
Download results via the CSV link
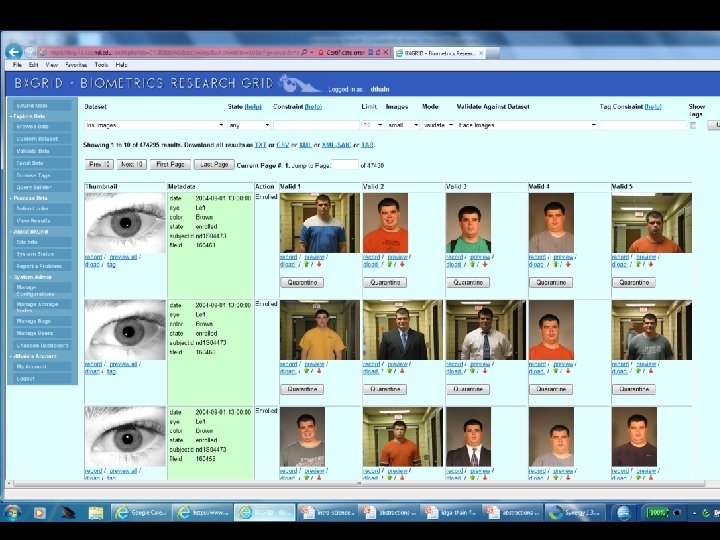coord(282,145)
